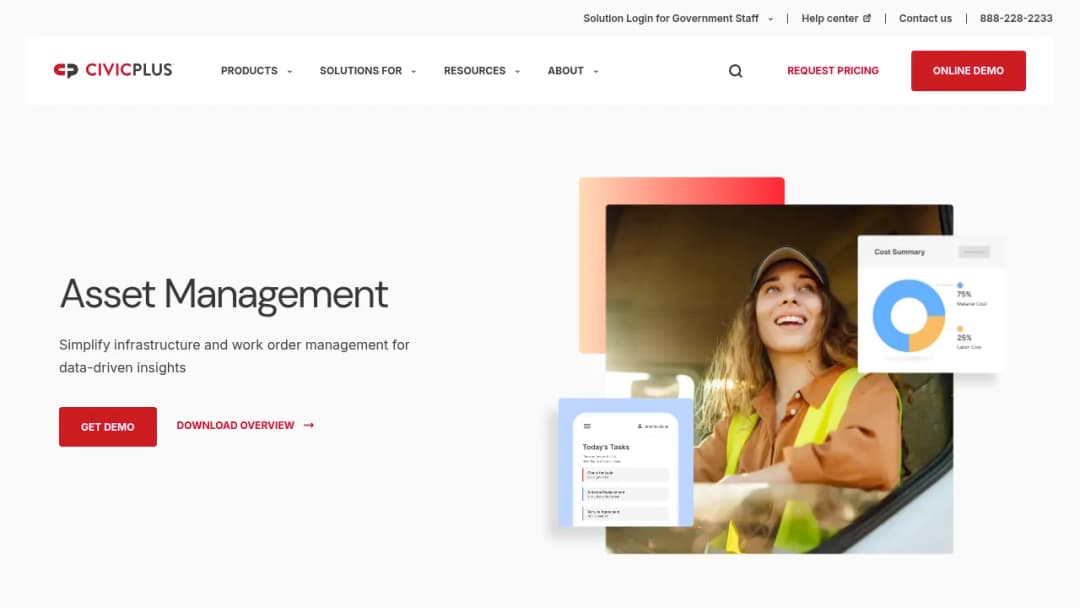Click the Asset Management heading
The width and height of the screenshot is (1080, 608).
[x=224, y=295]
